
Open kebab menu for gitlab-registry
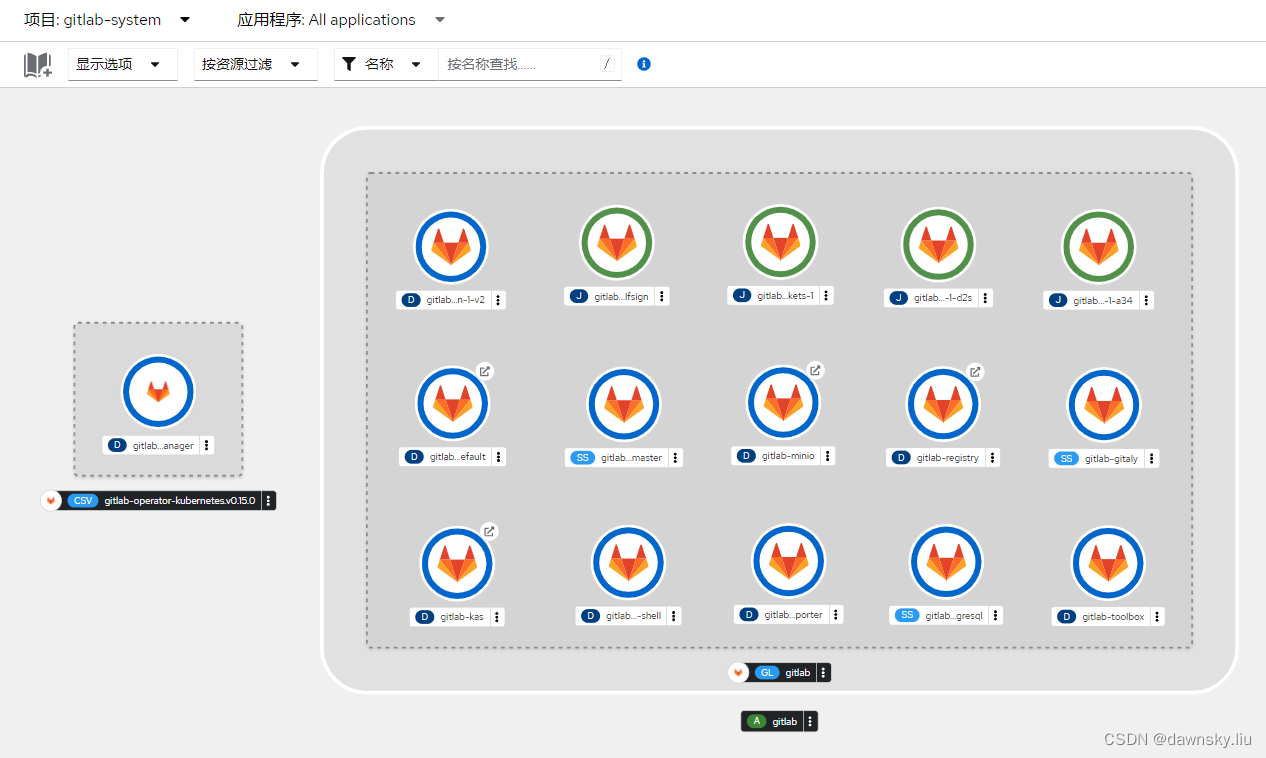[x=992, y=458]
